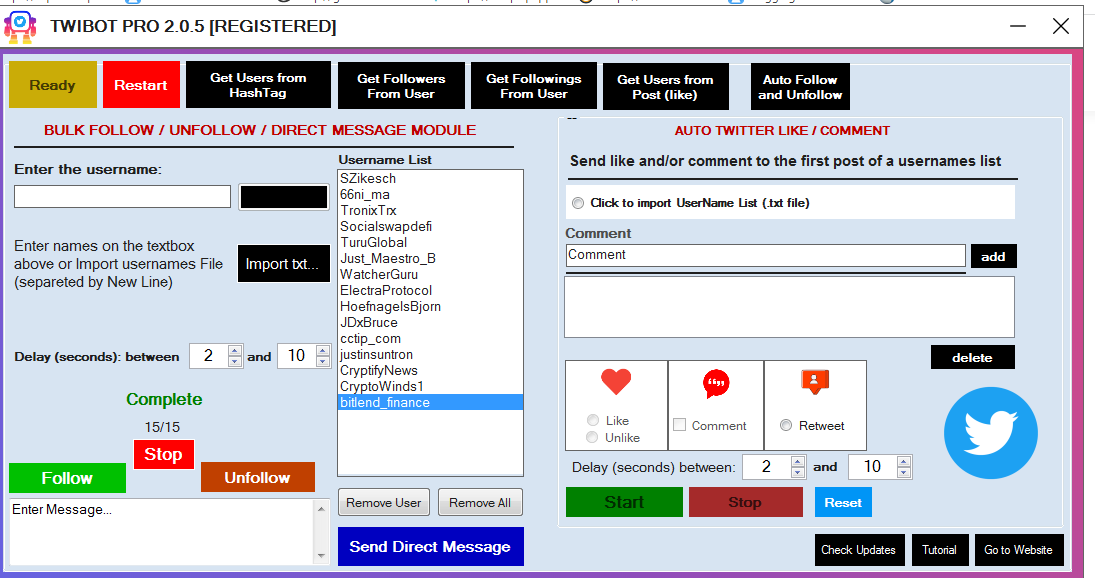1095x578 pixels.
Task: Click the red Stop button under Complete
Action: (163, 454)
